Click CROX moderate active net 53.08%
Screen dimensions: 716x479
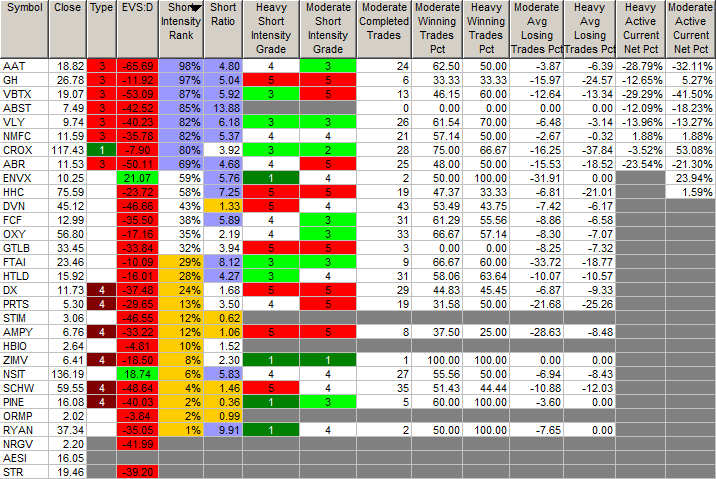(x=691, y=150)
